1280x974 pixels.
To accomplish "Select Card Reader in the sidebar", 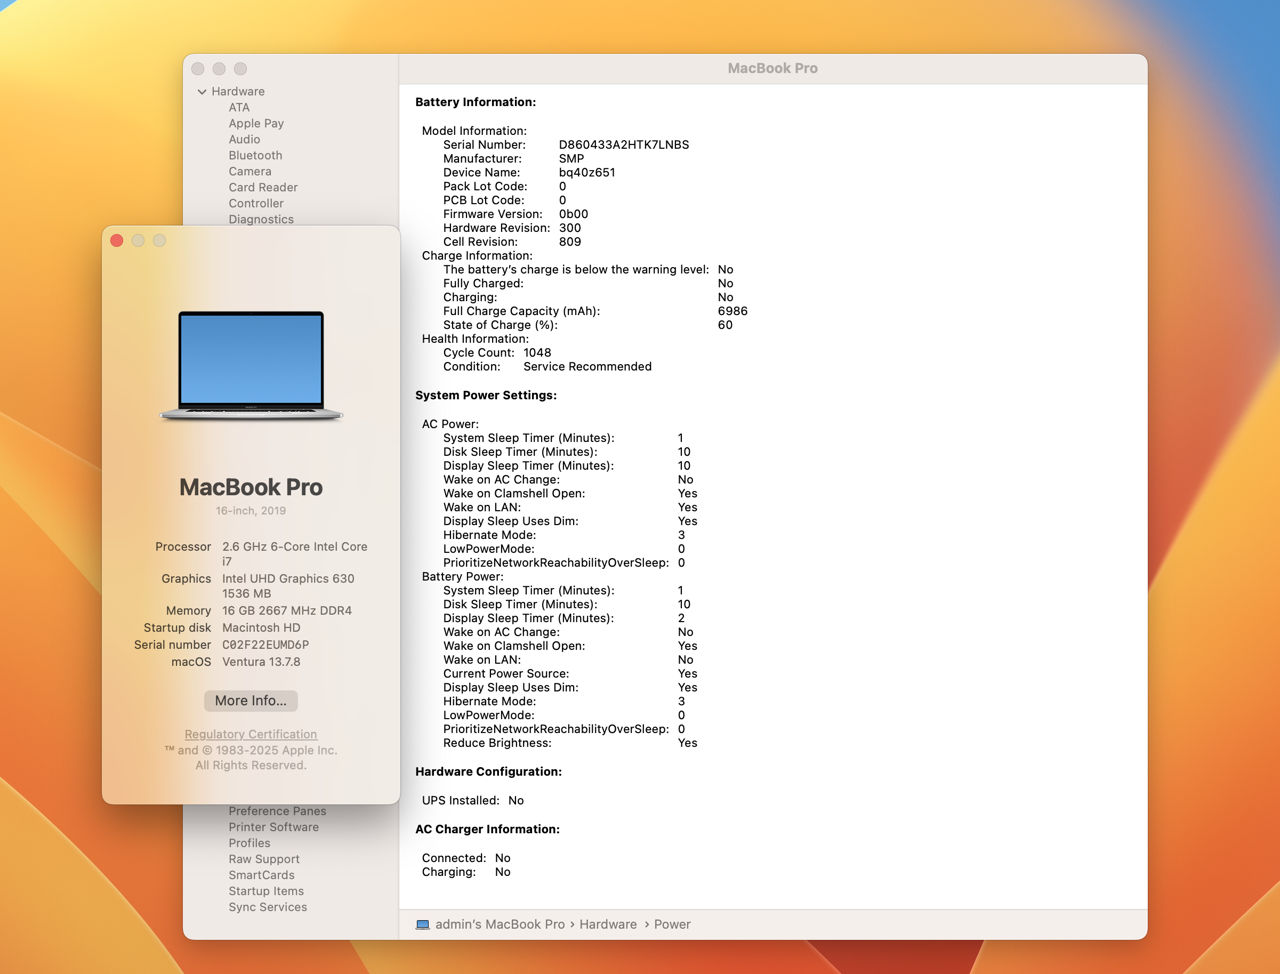I will point(263,188).
